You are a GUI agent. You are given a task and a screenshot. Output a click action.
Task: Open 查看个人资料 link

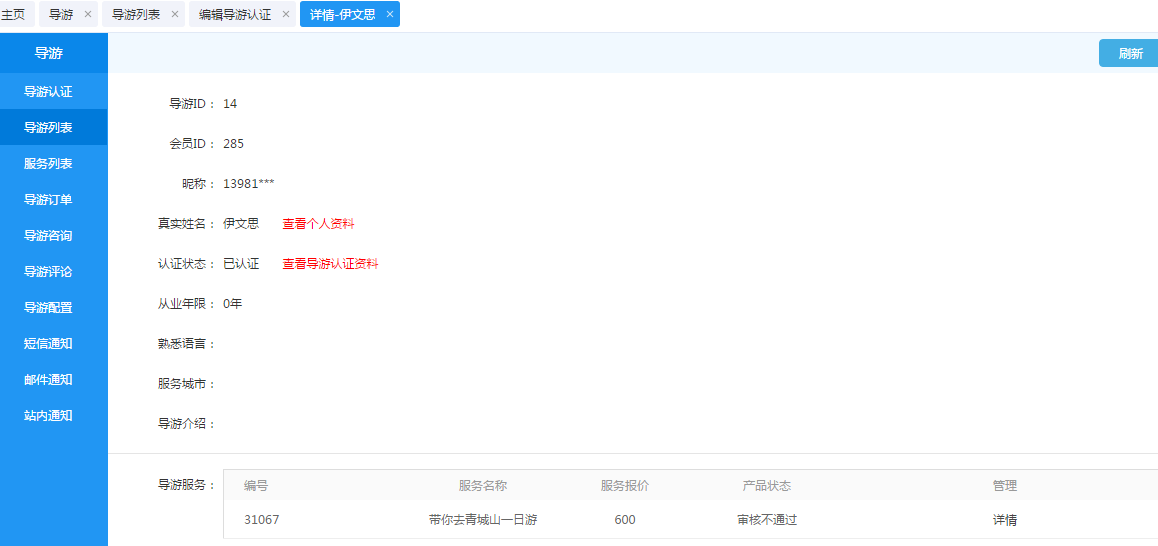(x=318, y=224)
